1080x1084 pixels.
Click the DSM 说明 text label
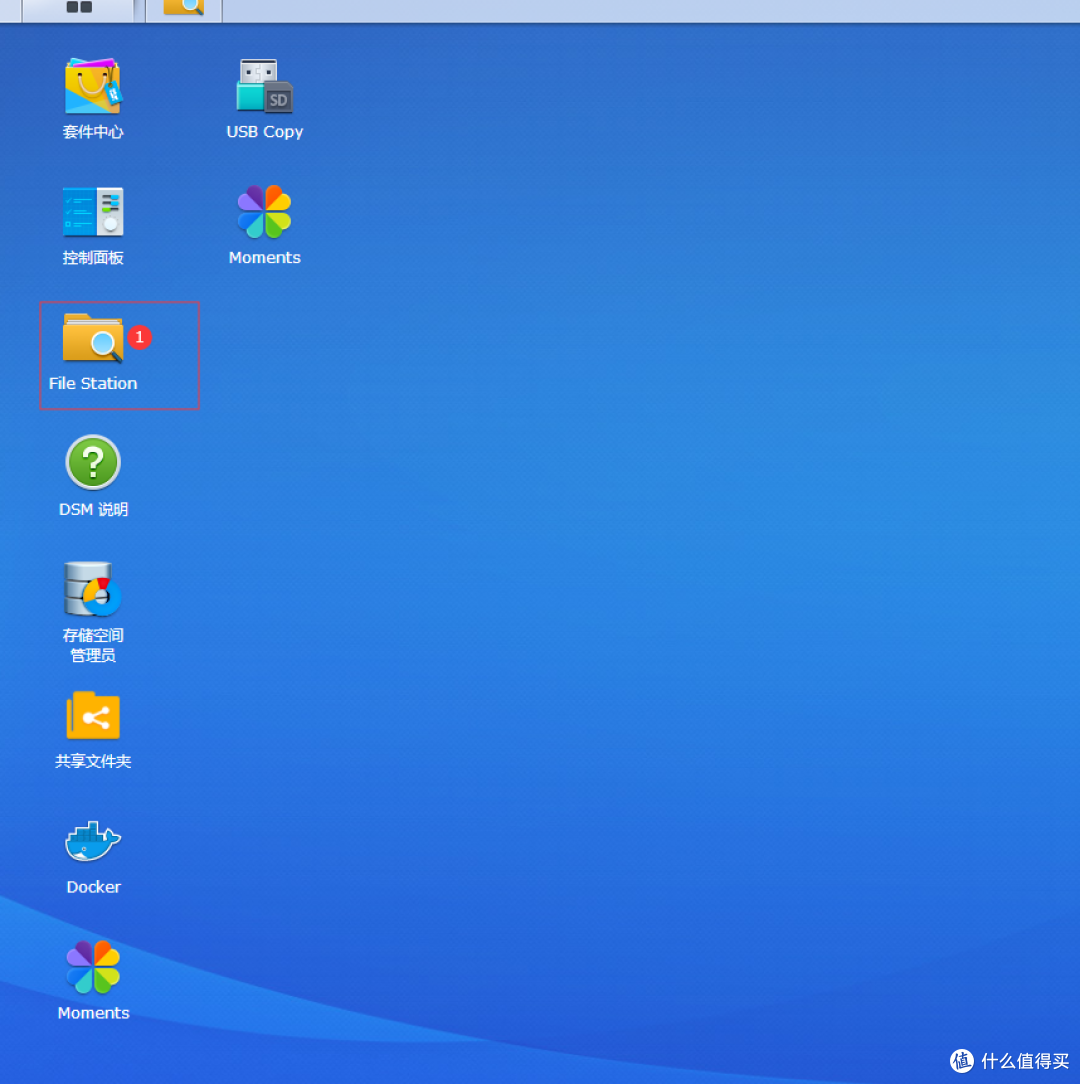pyautogui.click(x=93, y=510)
